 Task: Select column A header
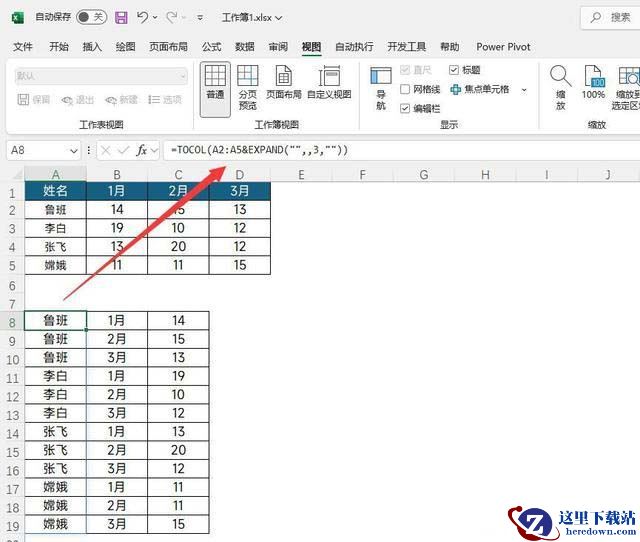56,175
